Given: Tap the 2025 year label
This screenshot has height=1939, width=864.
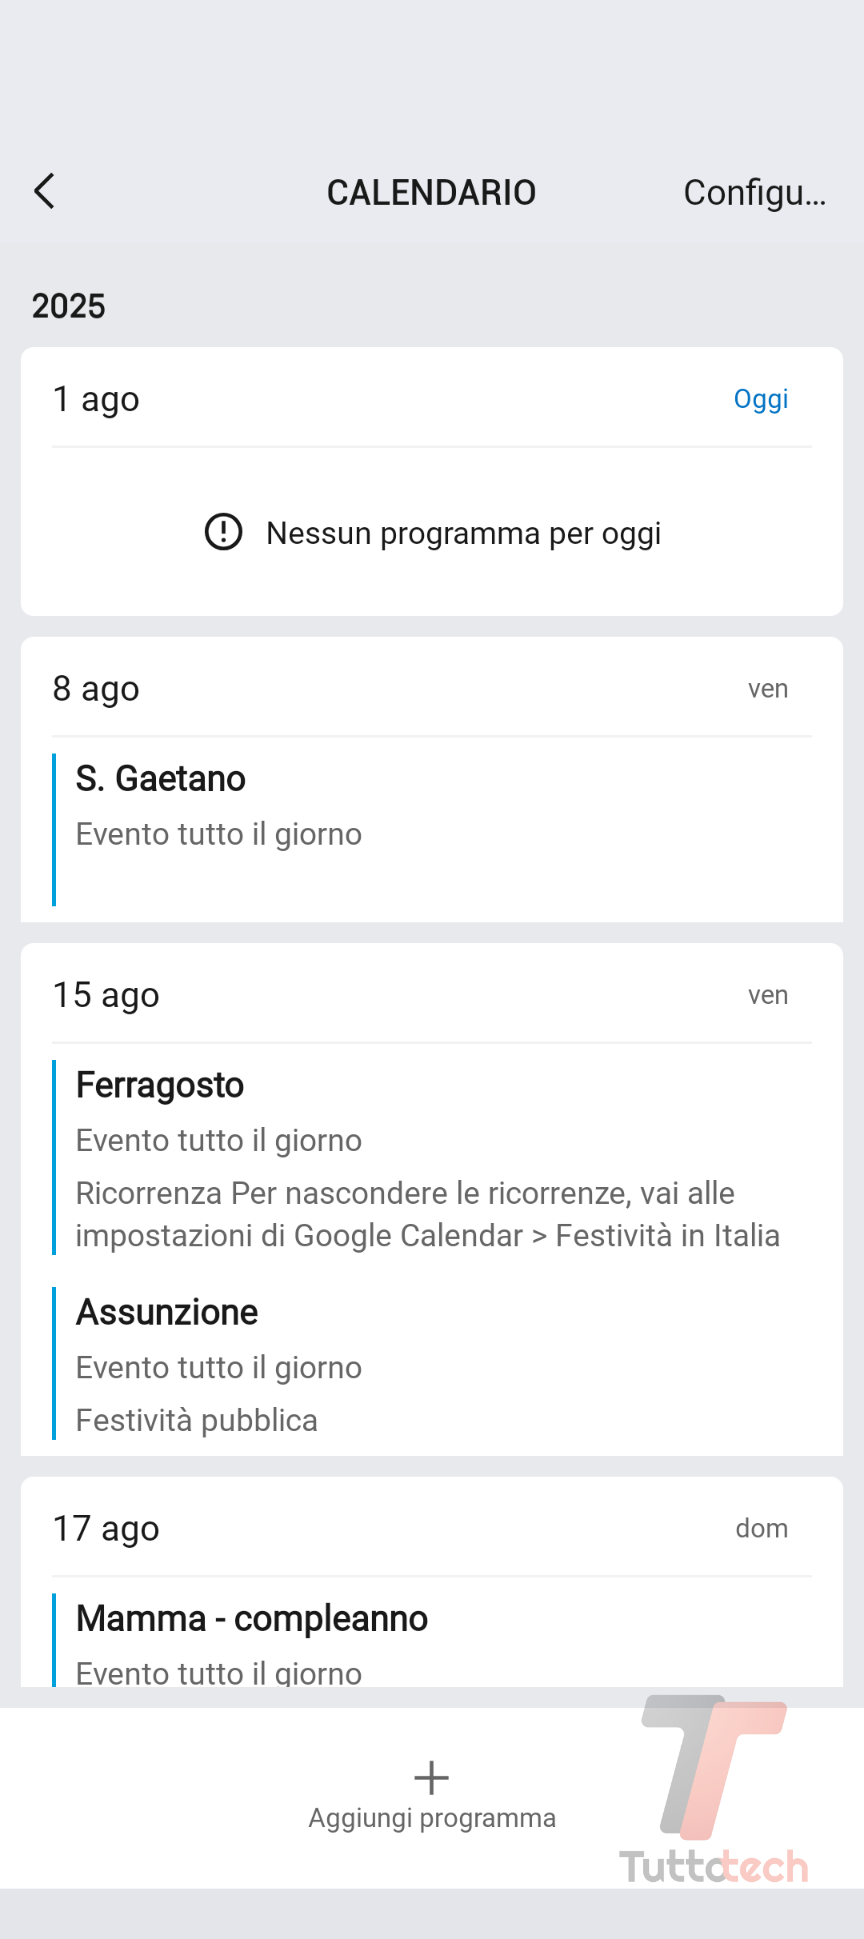Looking at the screenshot, I should pos(68,306).
